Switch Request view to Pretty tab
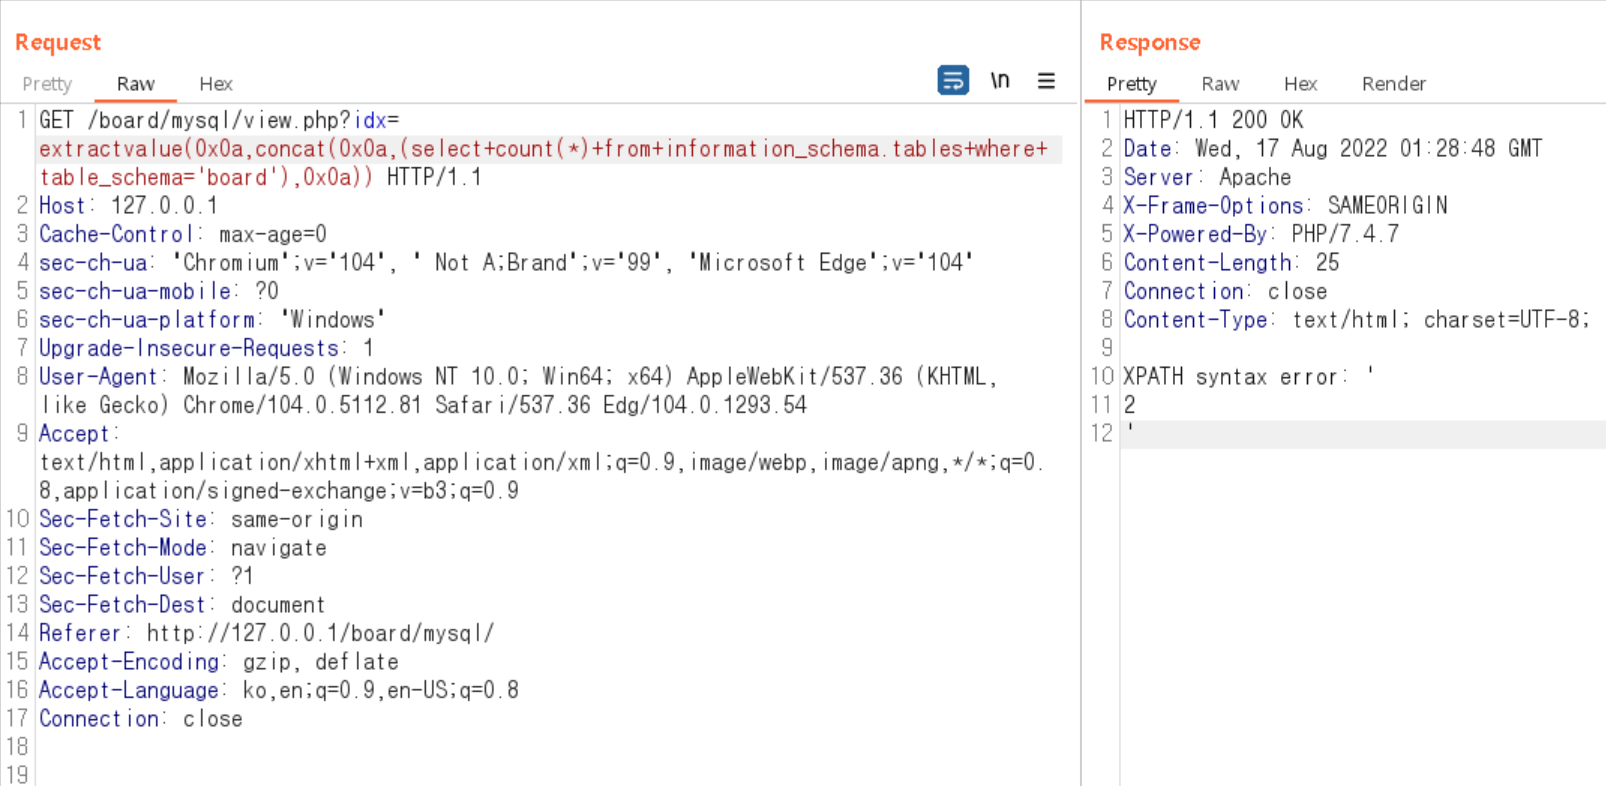1606x786 pixels. tap(47, 84)
